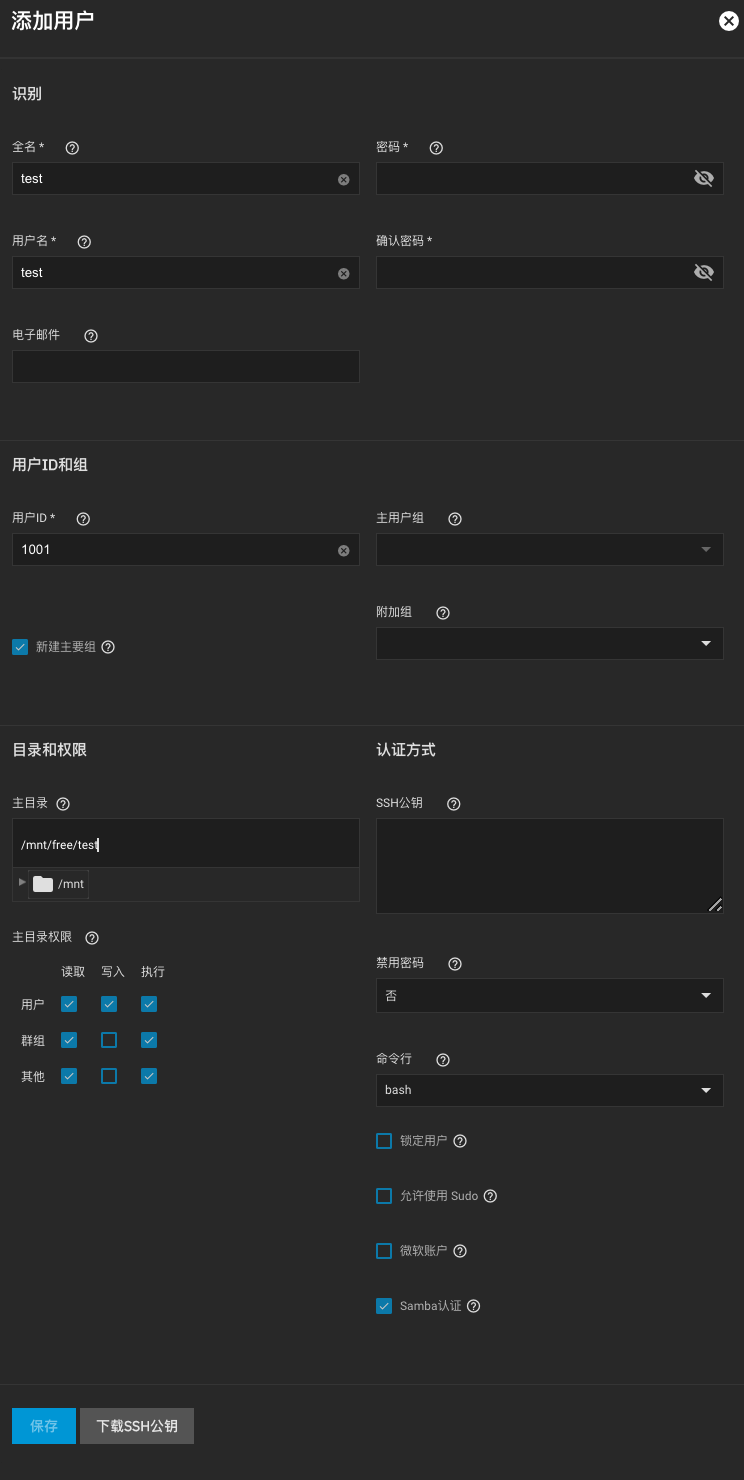The width and height of the screenshot is (744, 1480).
Task: Click help icon next to 全名
Action: pyautogui.click(x=72, y=148)
